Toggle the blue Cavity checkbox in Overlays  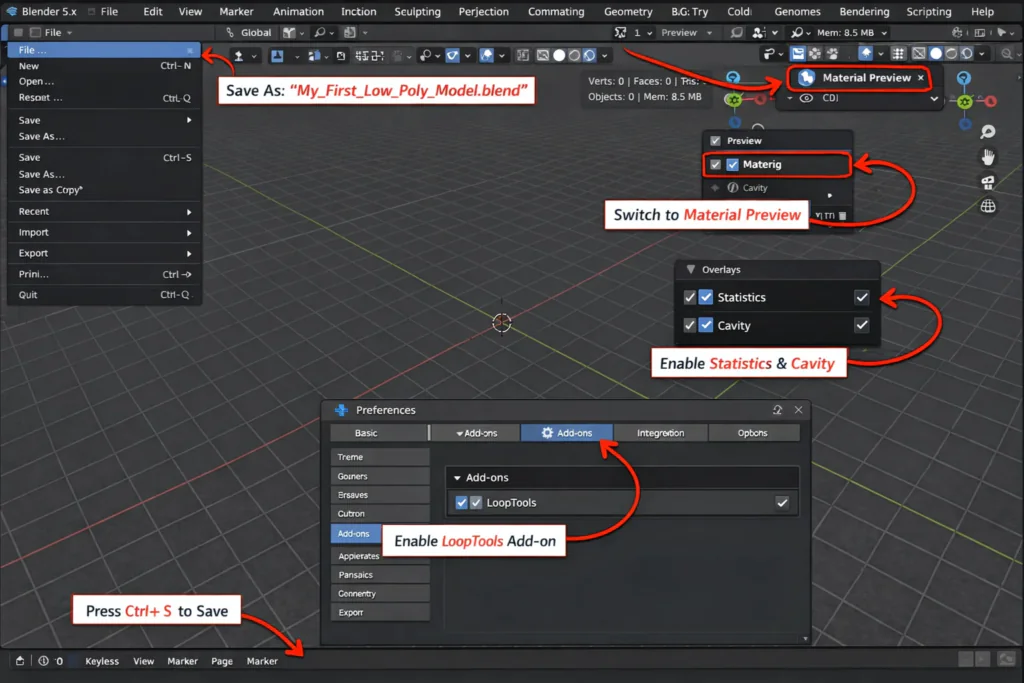point(706,325)
